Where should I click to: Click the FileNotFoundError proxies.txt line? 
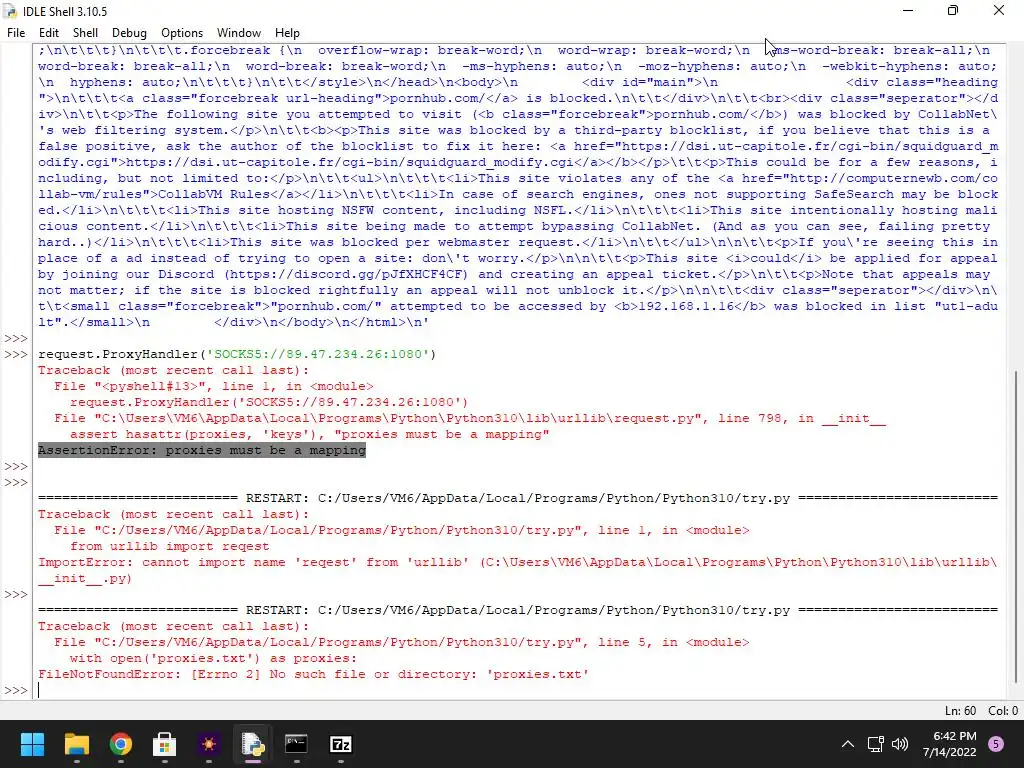[313, 674]
